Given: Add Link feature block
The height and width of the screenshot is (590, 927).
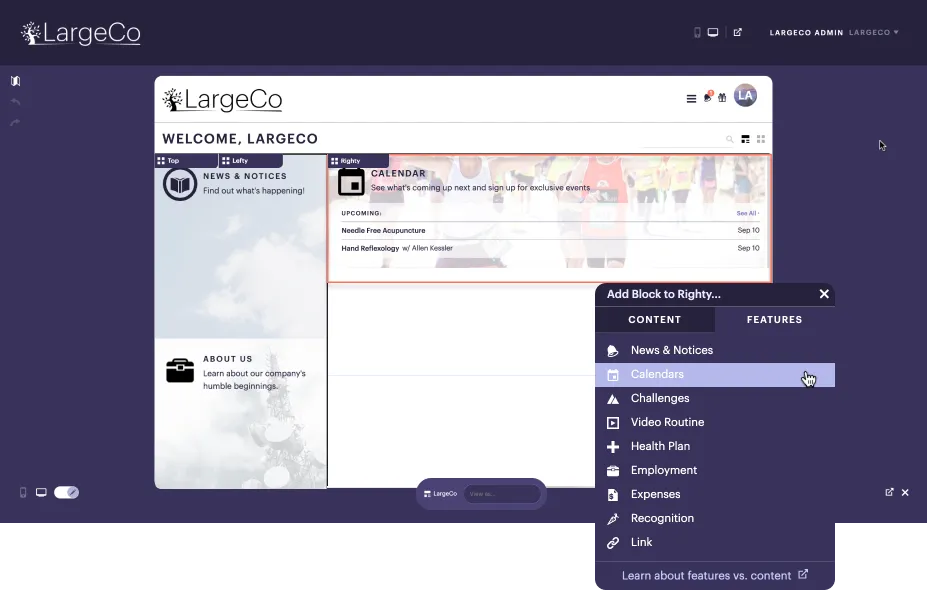Looking at the screenshot, I should 715,542.
